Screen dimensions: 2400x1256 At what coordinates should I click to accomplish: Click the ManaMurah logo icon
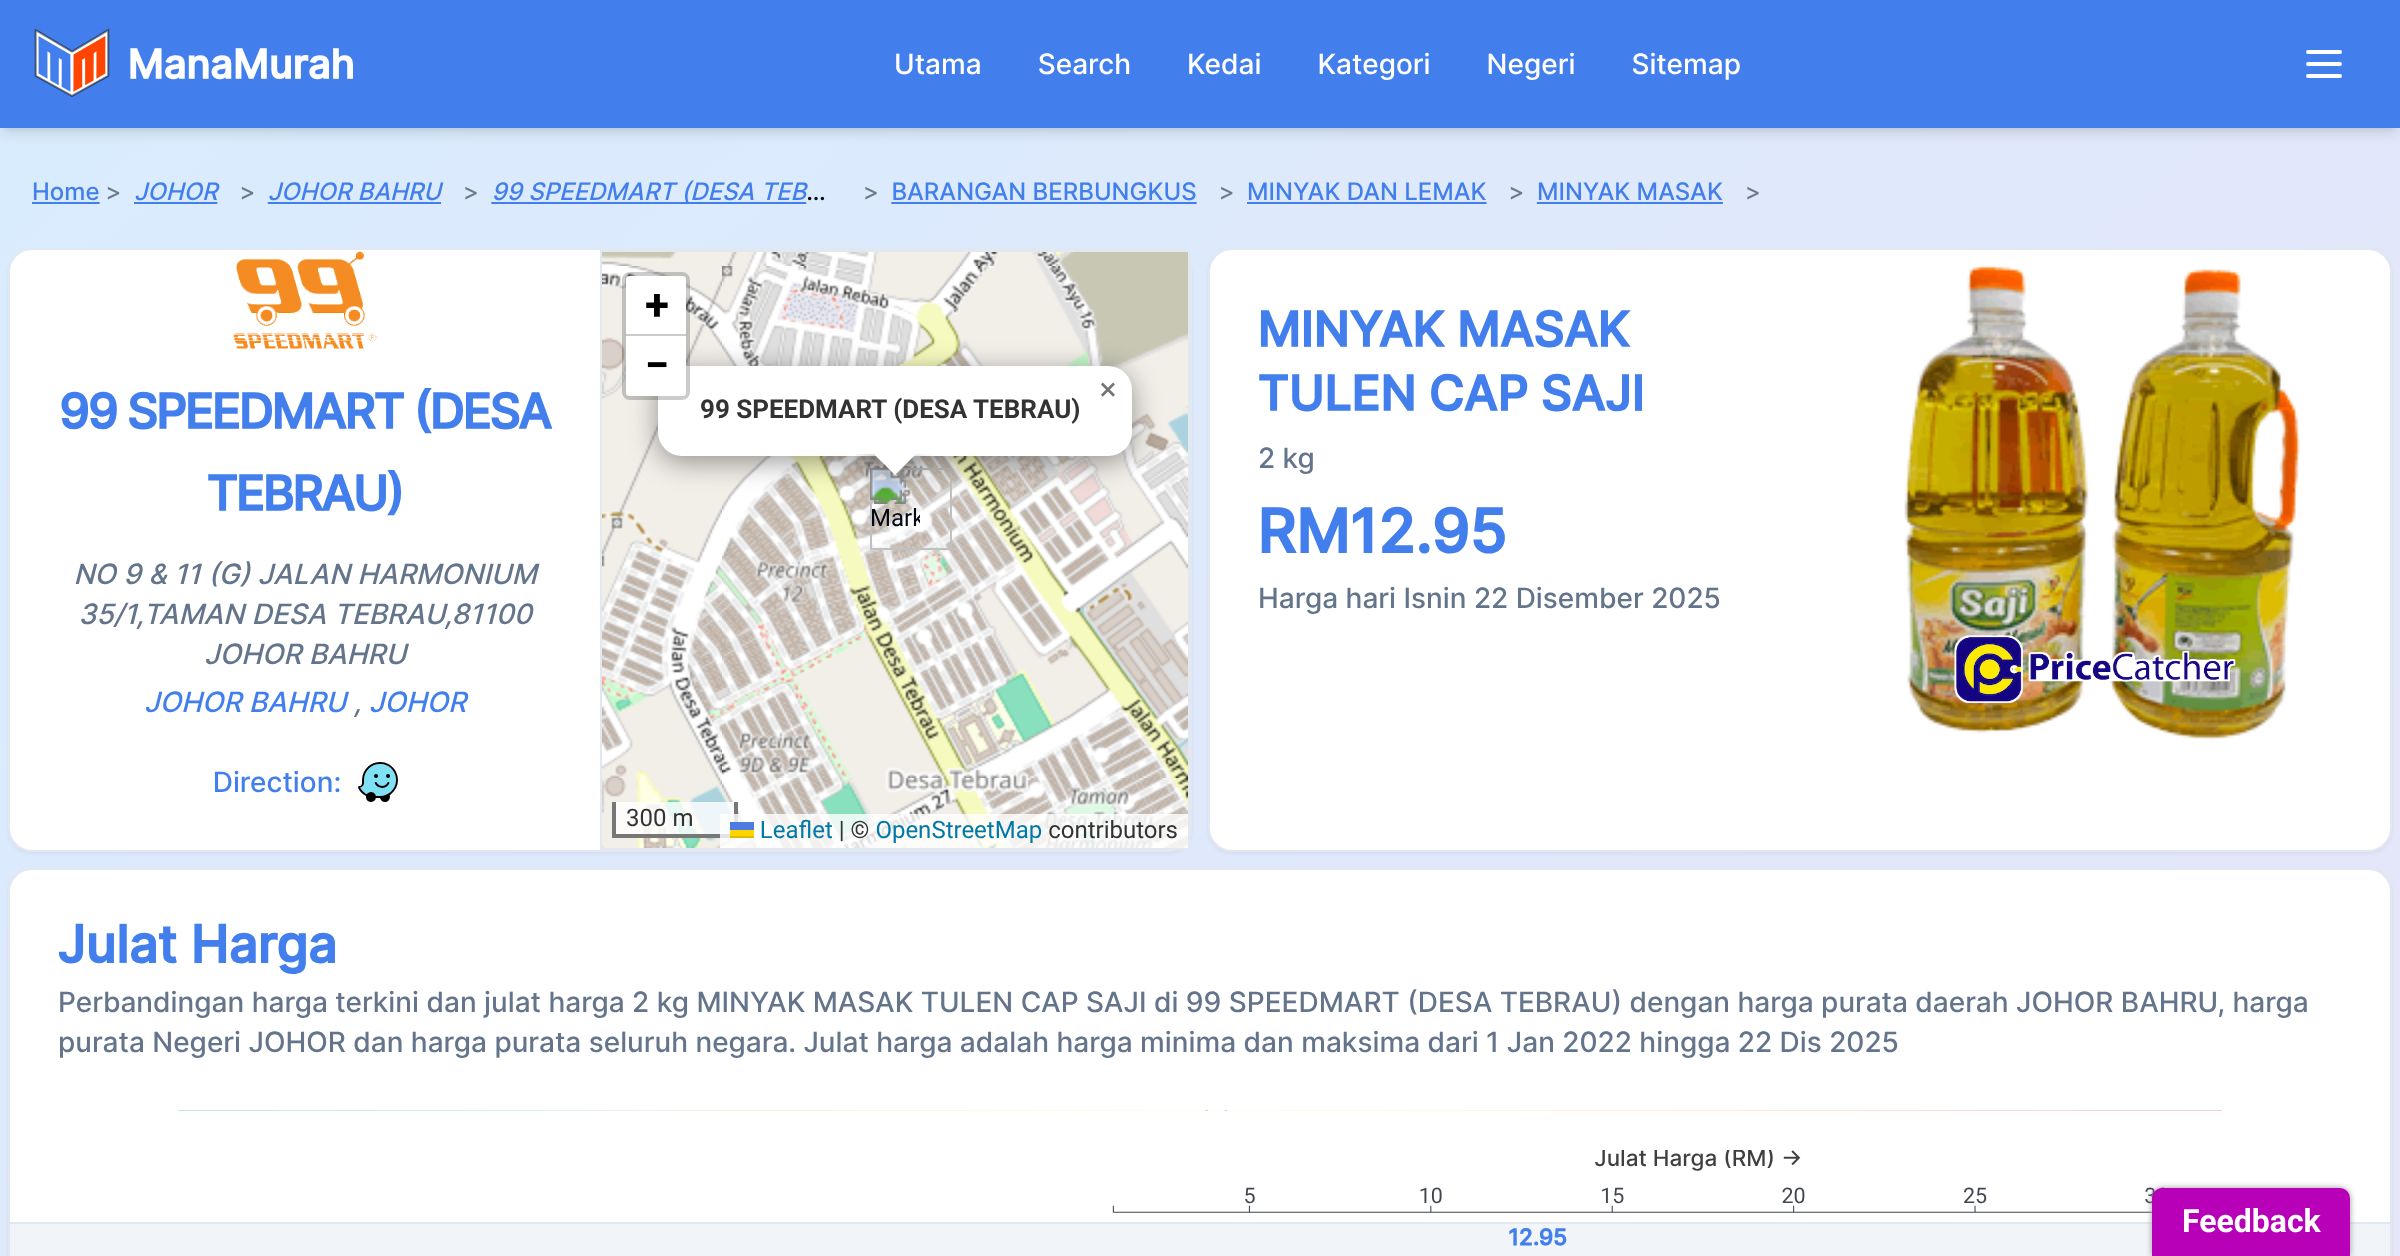[71, 63]
